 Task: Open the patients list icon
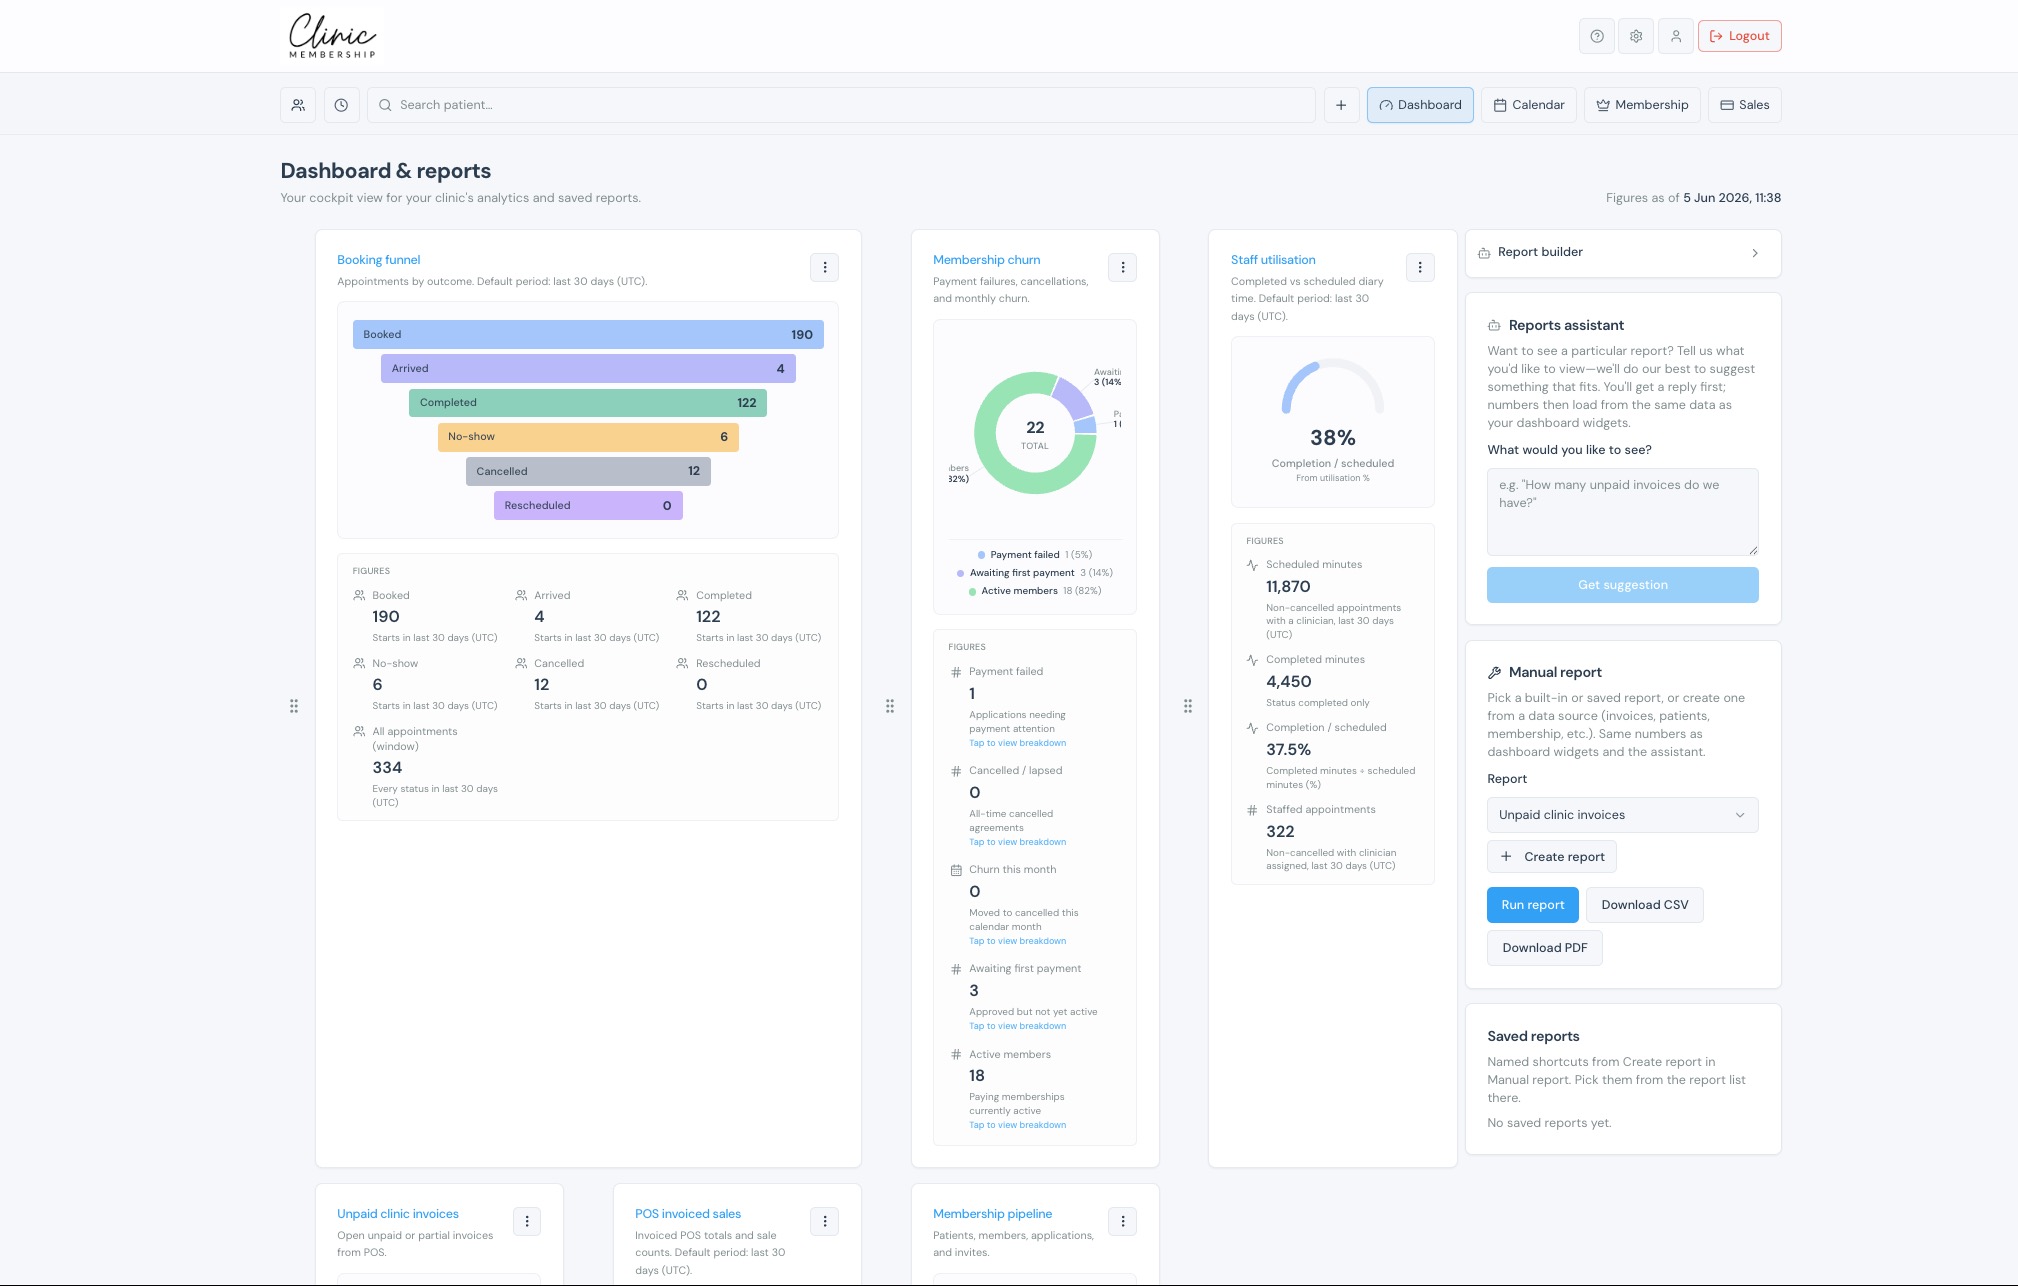click(298, 105)
